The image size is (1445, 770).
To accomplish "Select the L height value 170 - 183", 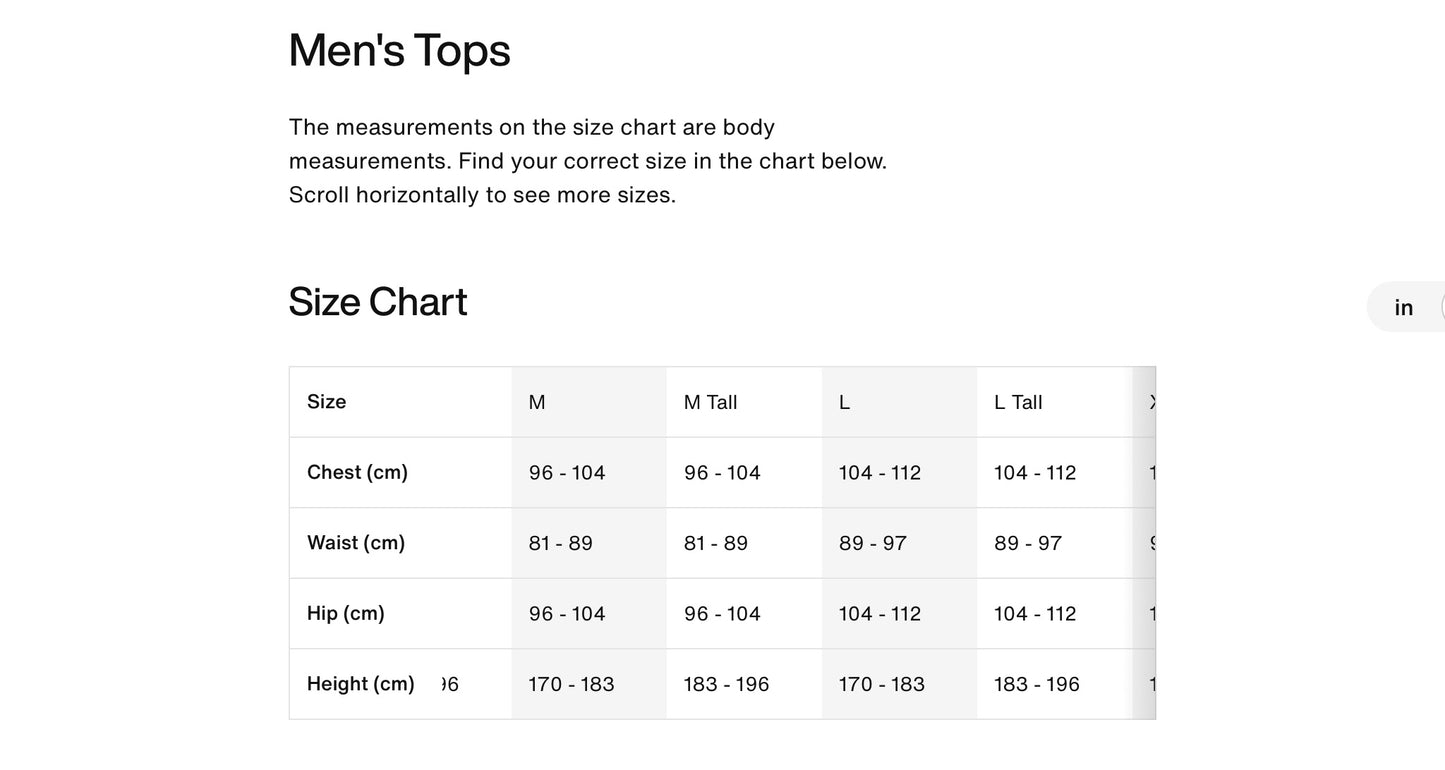I will (882, 684).
